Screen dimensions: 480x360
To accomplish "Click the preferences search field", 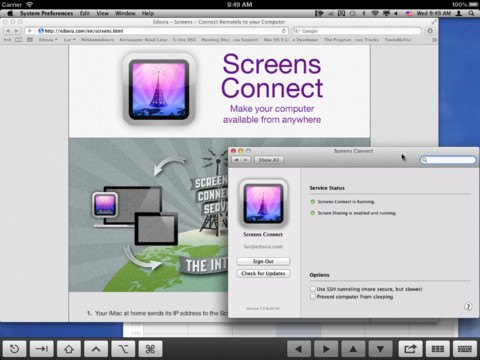I will 448,160.
